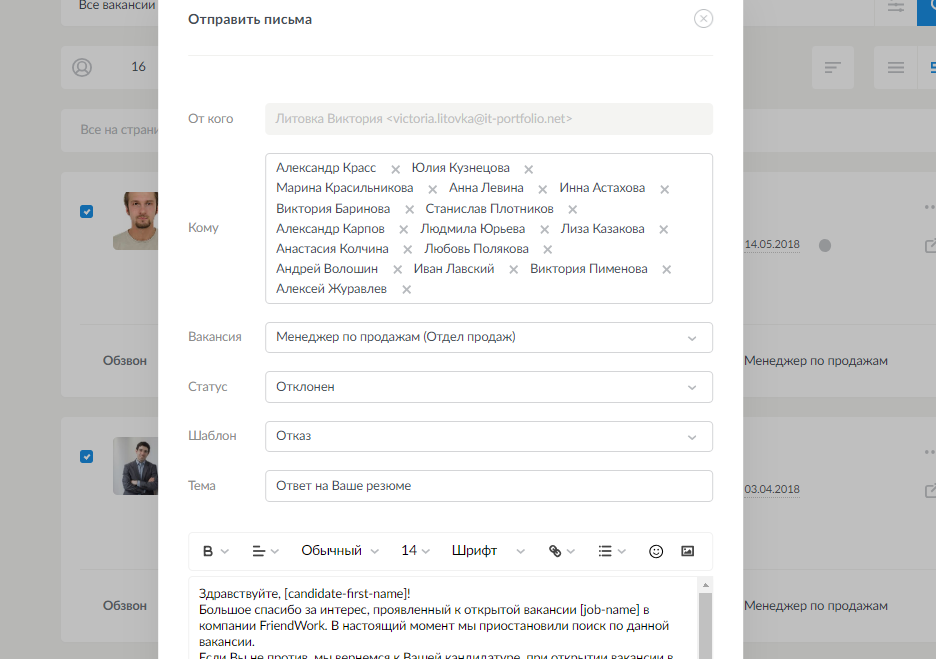The height and width of the screenshot is (659, 936).
Task: Click the message body scrollbar up arrow
Action: point(705,585)
